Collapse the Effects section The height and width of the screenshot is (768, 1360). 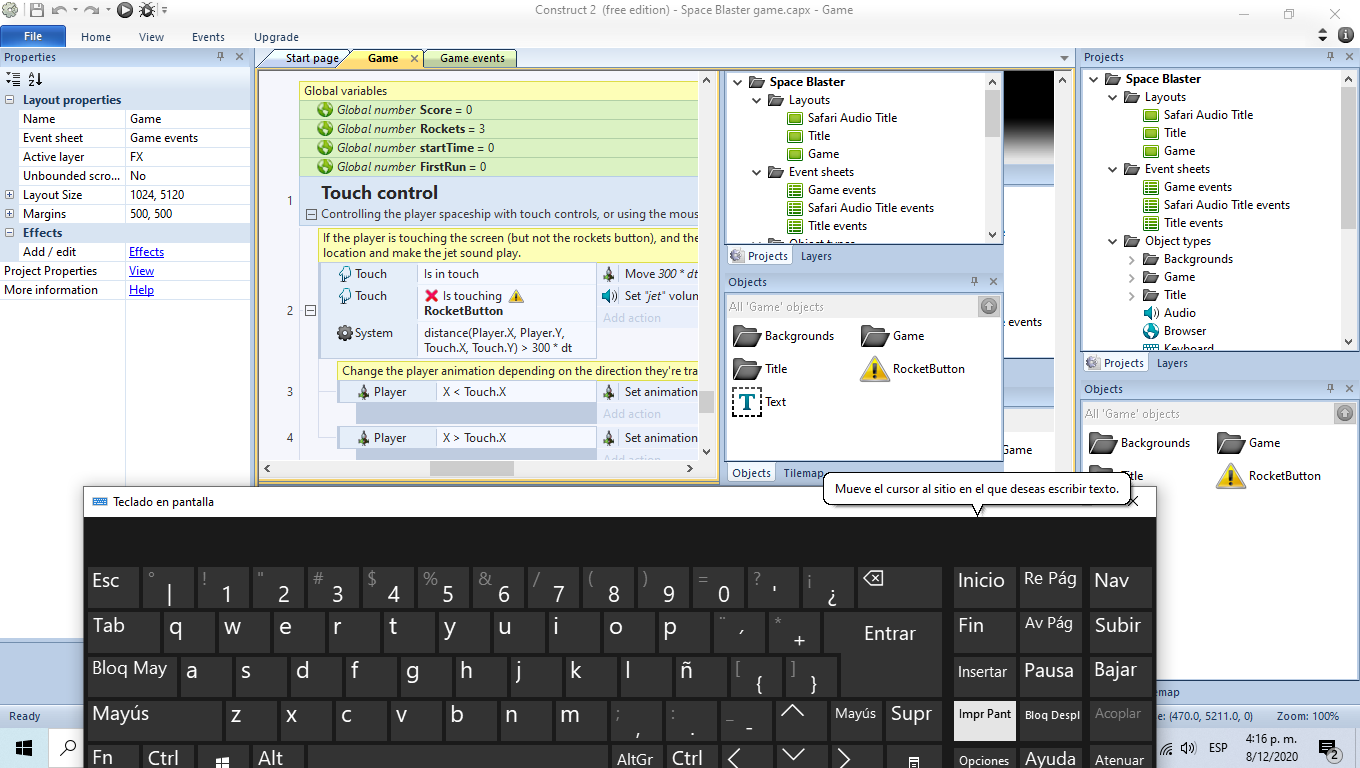pos(10,233)
